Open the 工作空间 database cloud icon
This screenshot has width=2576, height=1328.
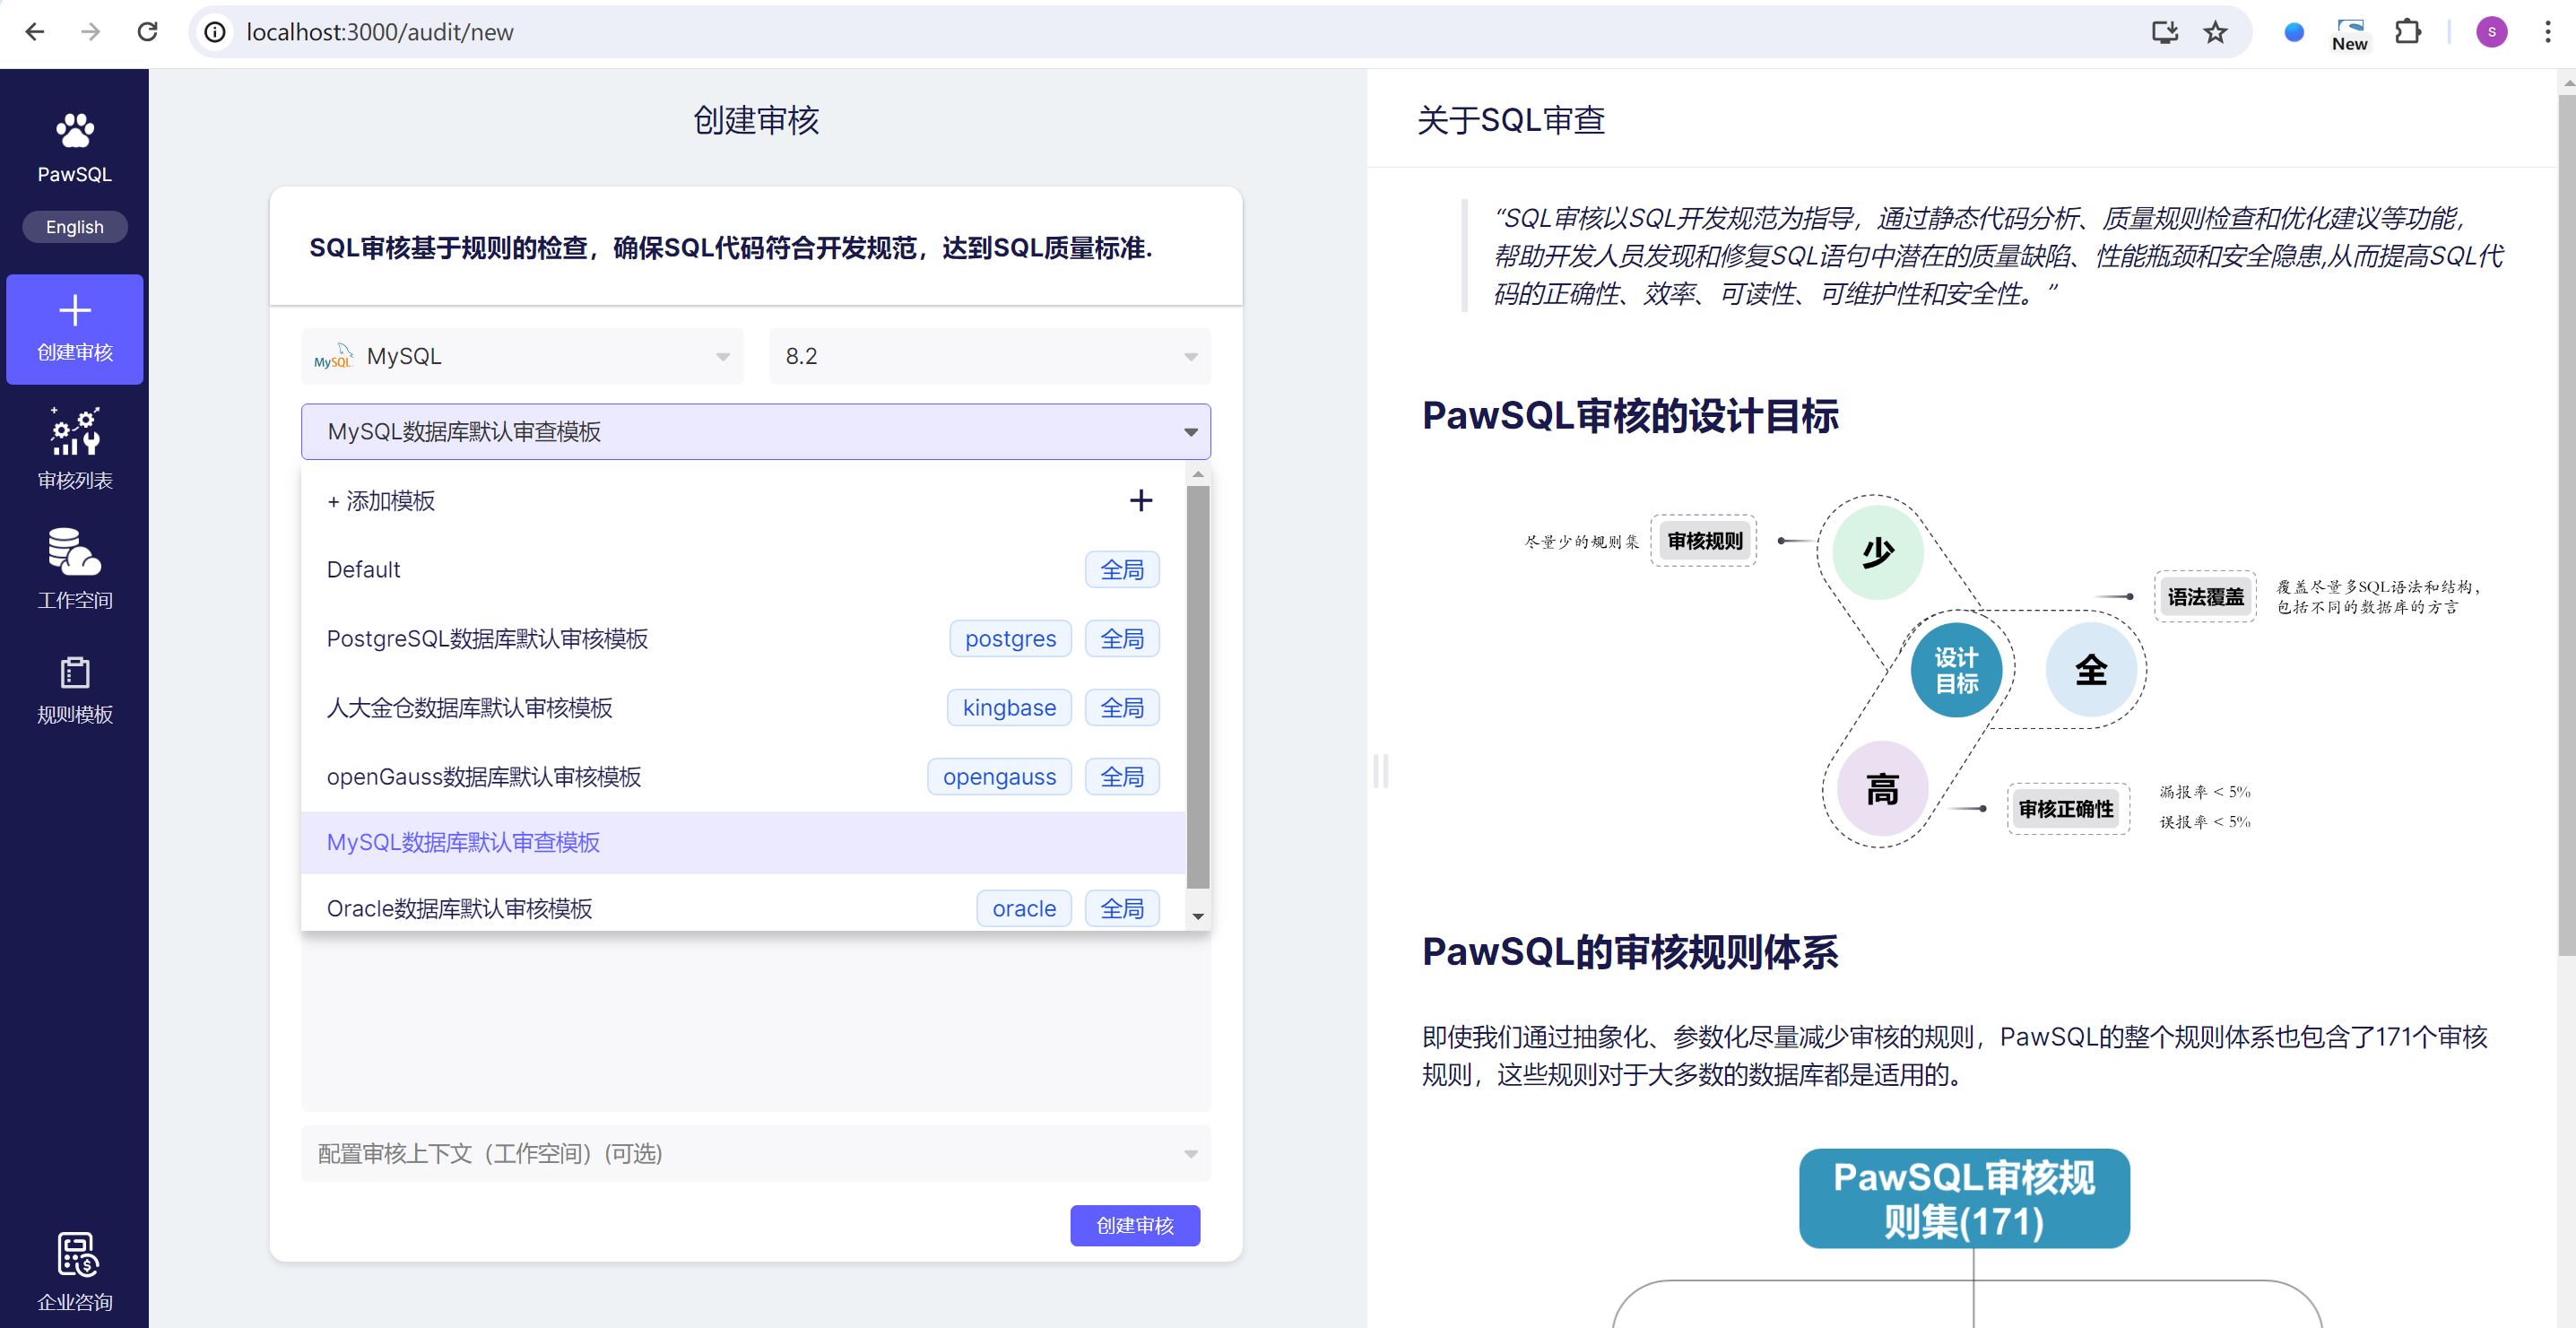coord(74,552)
